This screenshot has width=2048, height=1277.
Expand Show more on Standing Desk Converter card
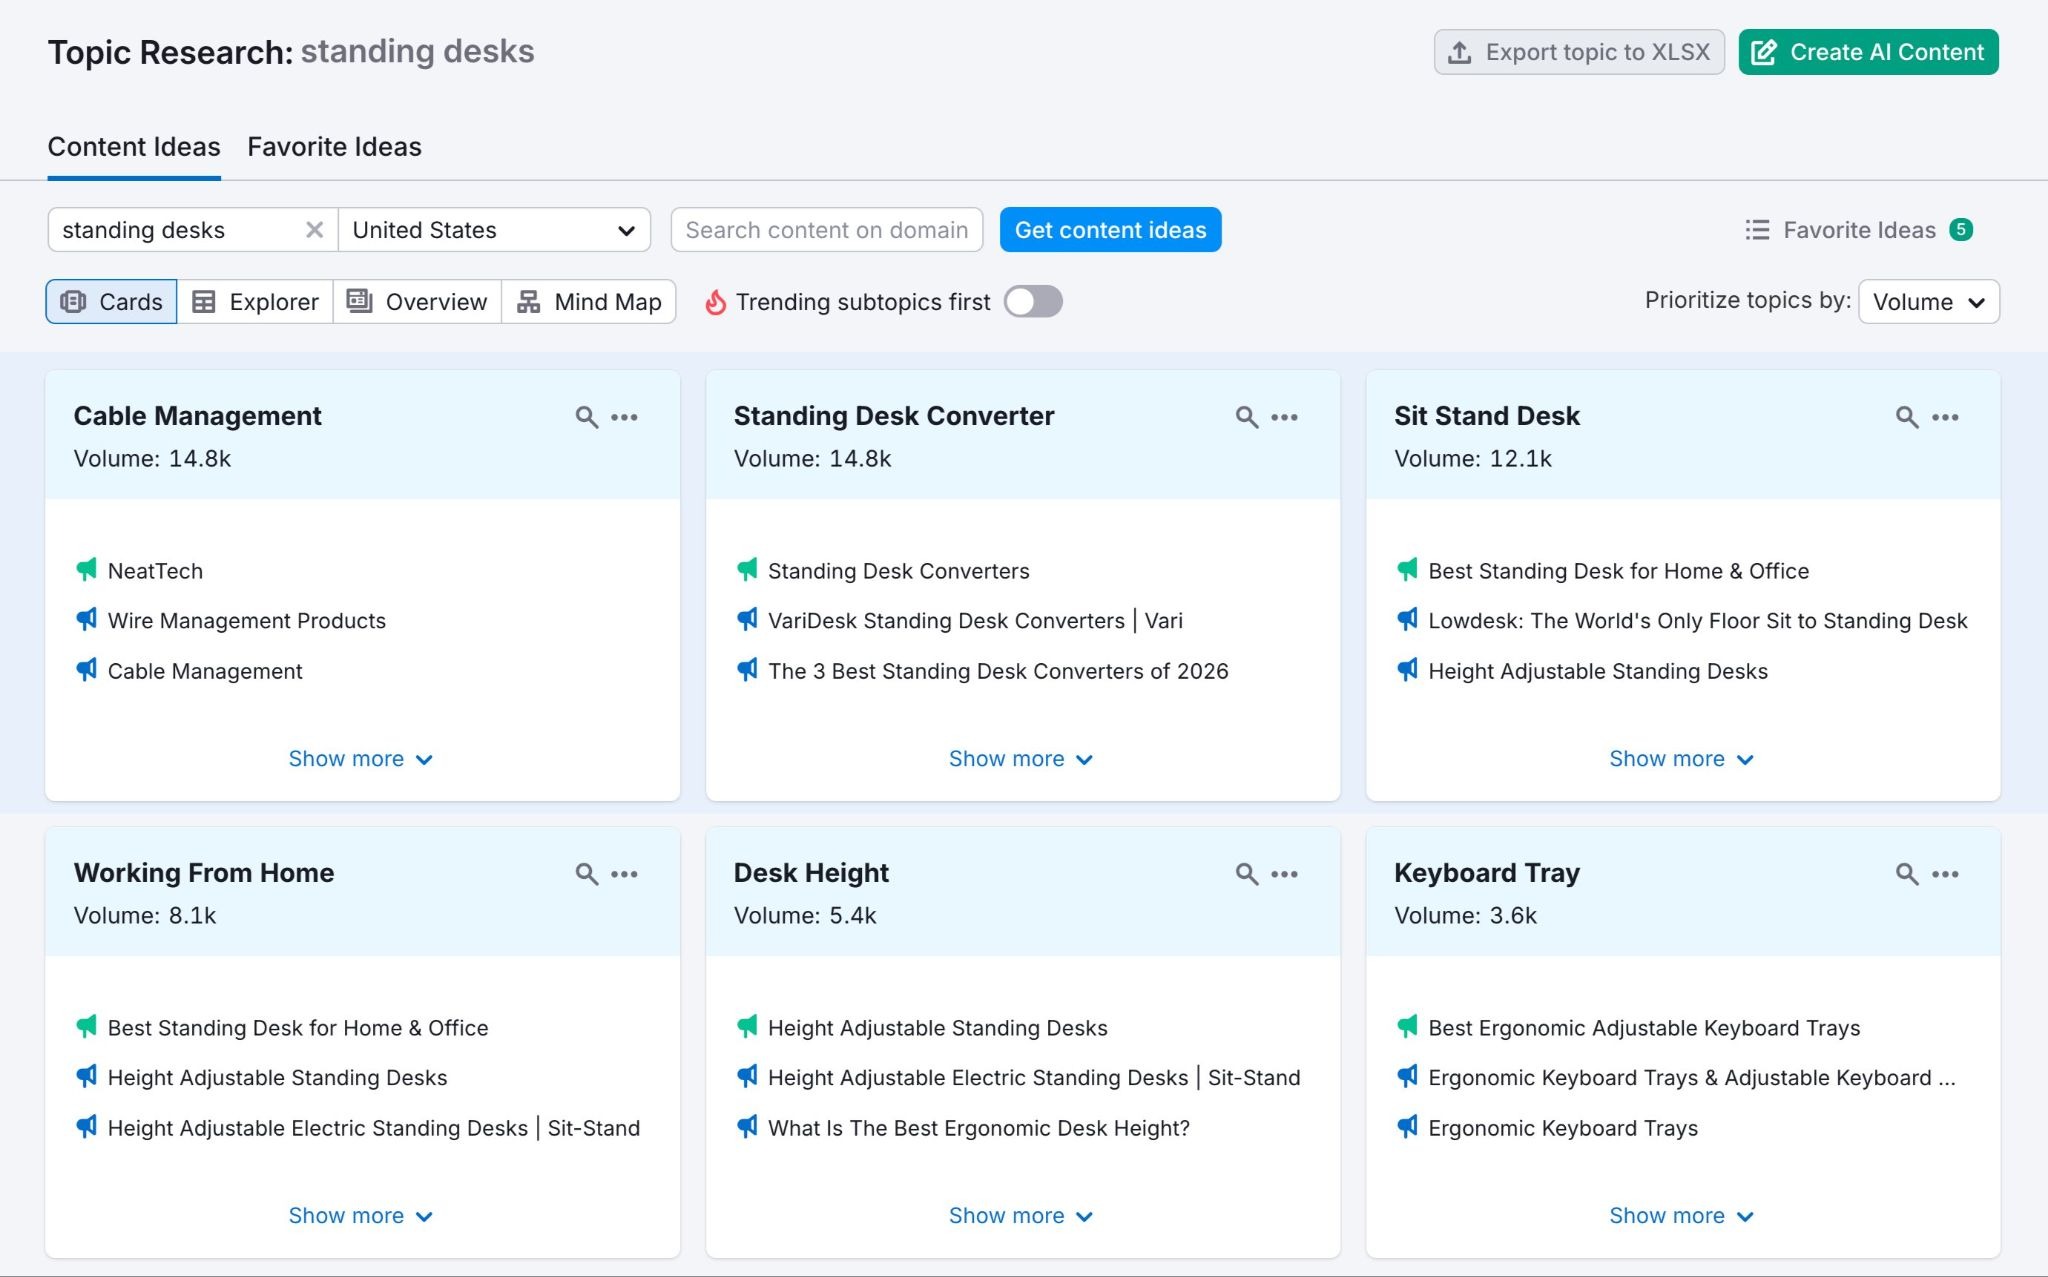point(1021,759)
